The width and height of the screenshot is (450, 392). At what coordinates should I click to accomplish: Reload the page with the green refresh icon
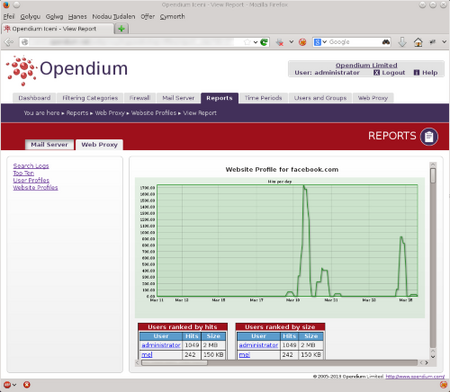(x=264, y=42)
